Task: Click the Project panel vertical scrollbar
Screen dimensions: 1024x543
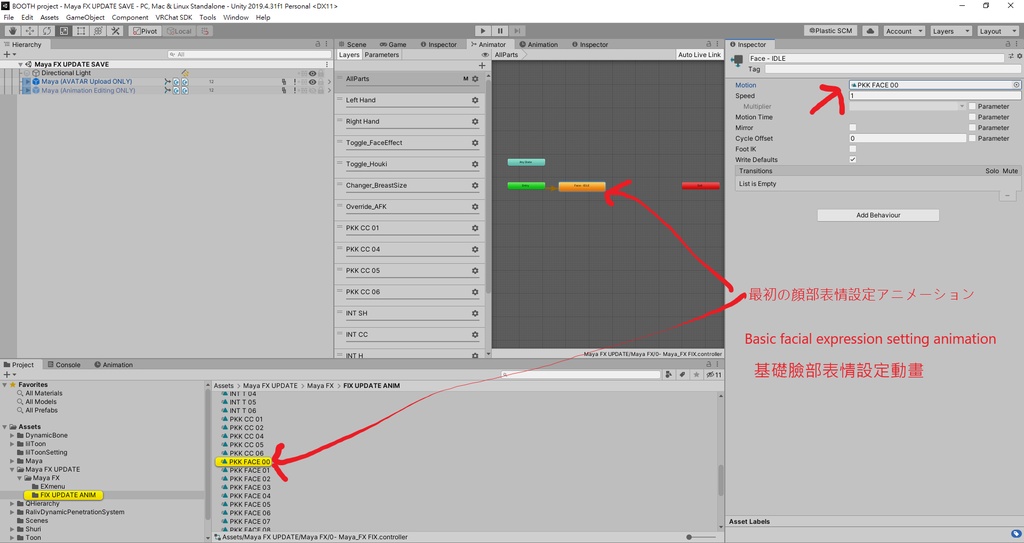Action: point(721,480)
